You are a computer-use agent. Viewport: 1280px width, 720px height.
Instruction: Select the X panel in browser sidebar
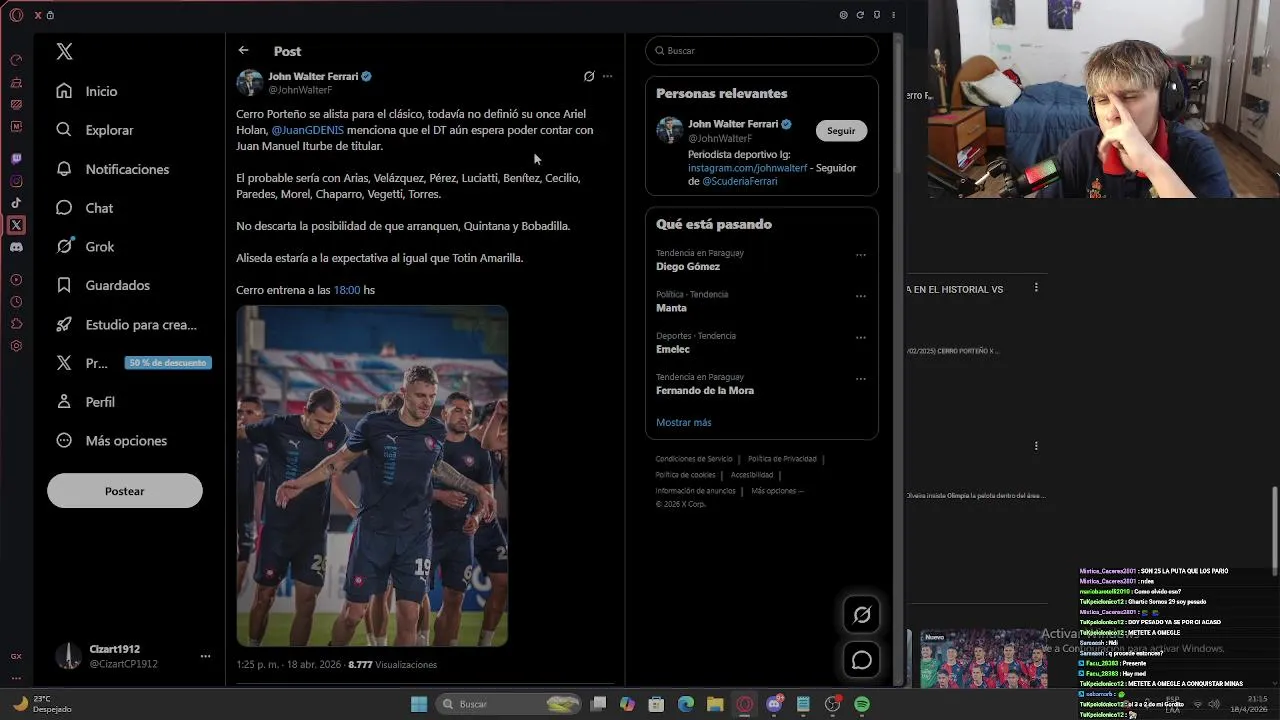(x=16, y=225)
